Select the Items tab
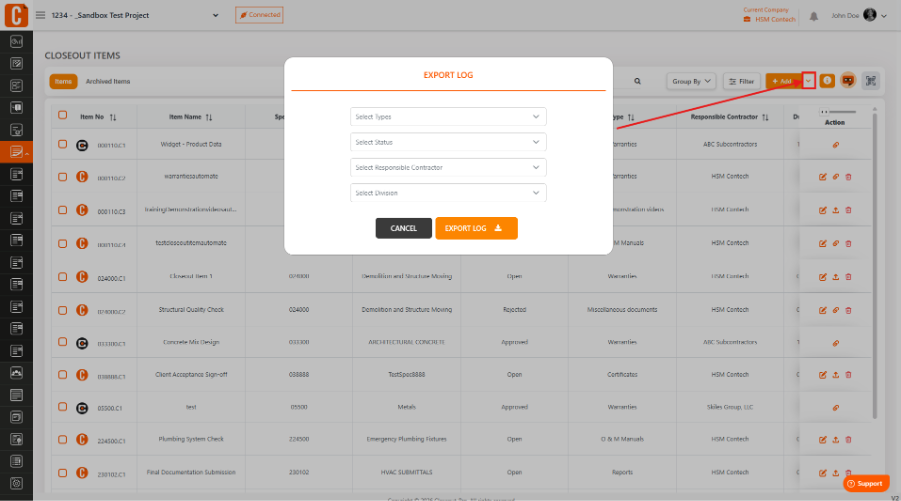 click(63, 82)
